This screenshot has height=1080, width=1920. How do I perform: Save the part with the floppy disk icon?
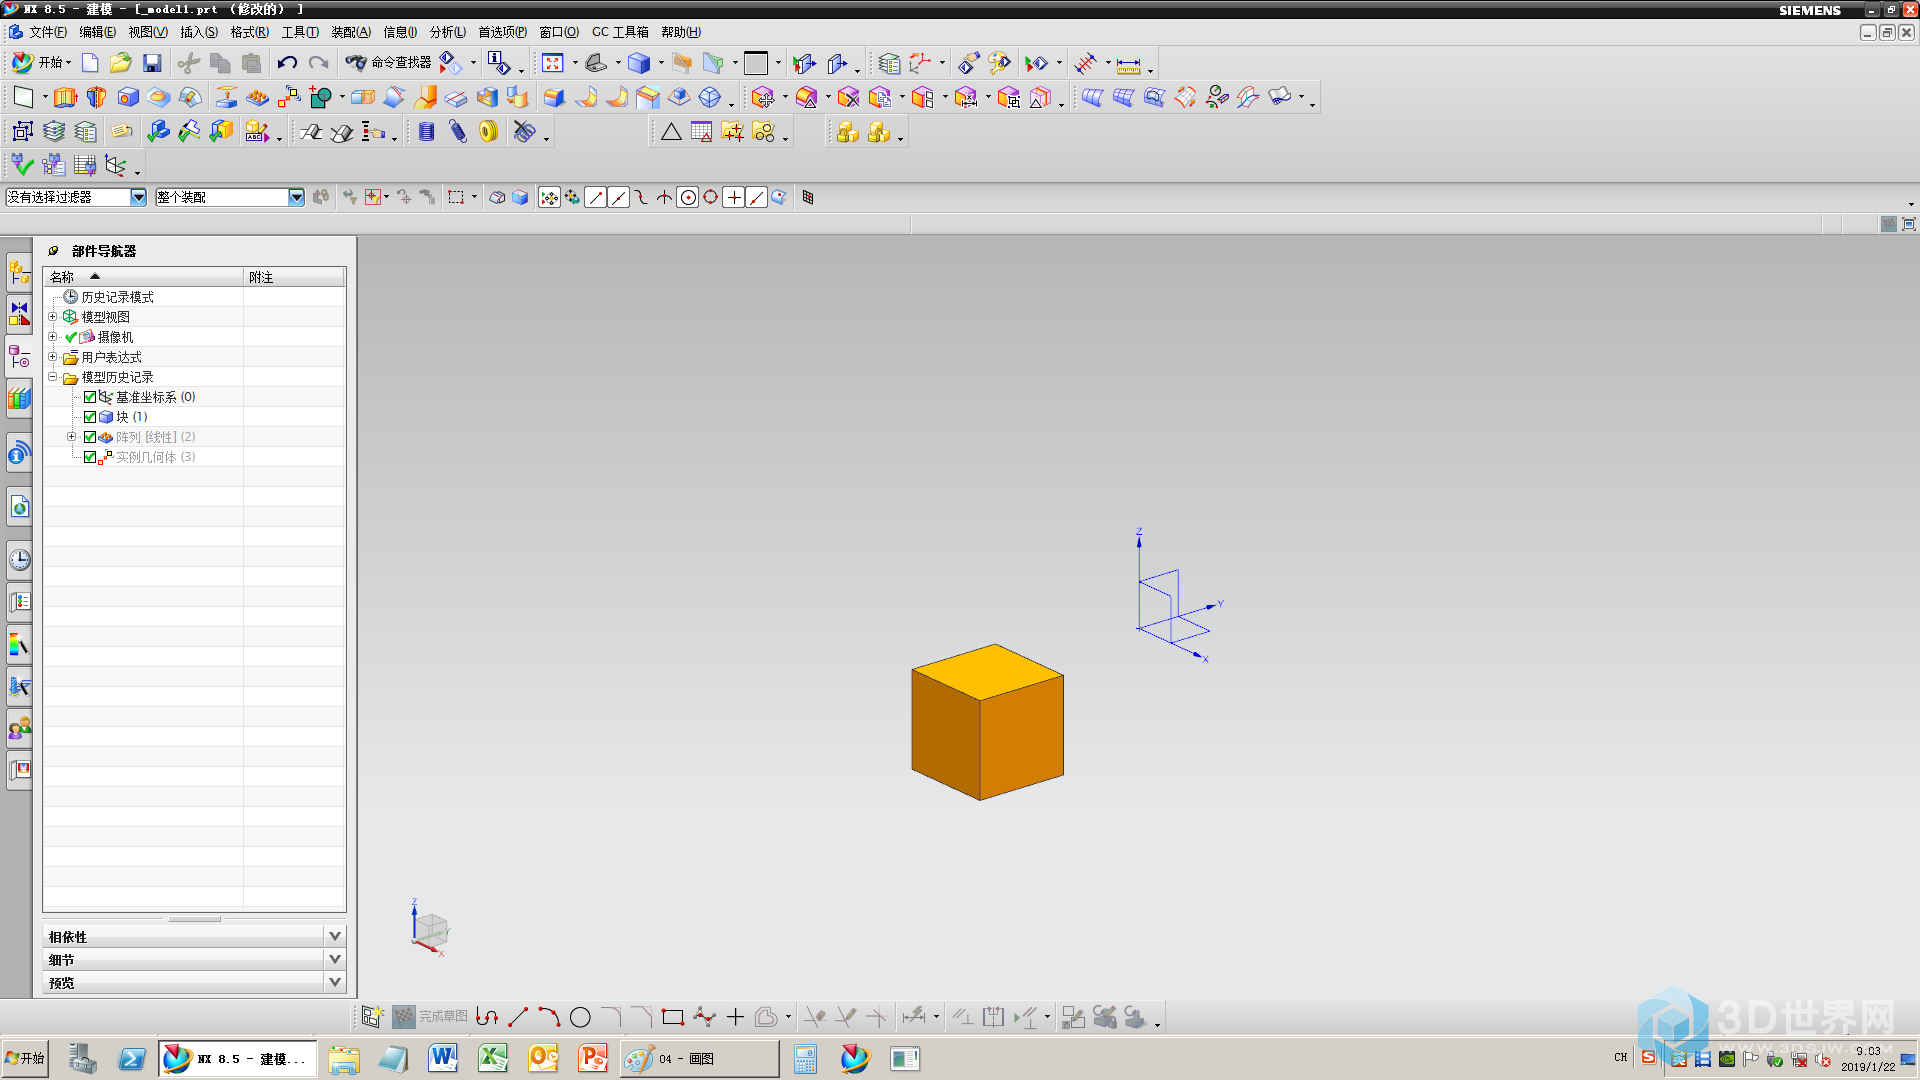point(152,63)
